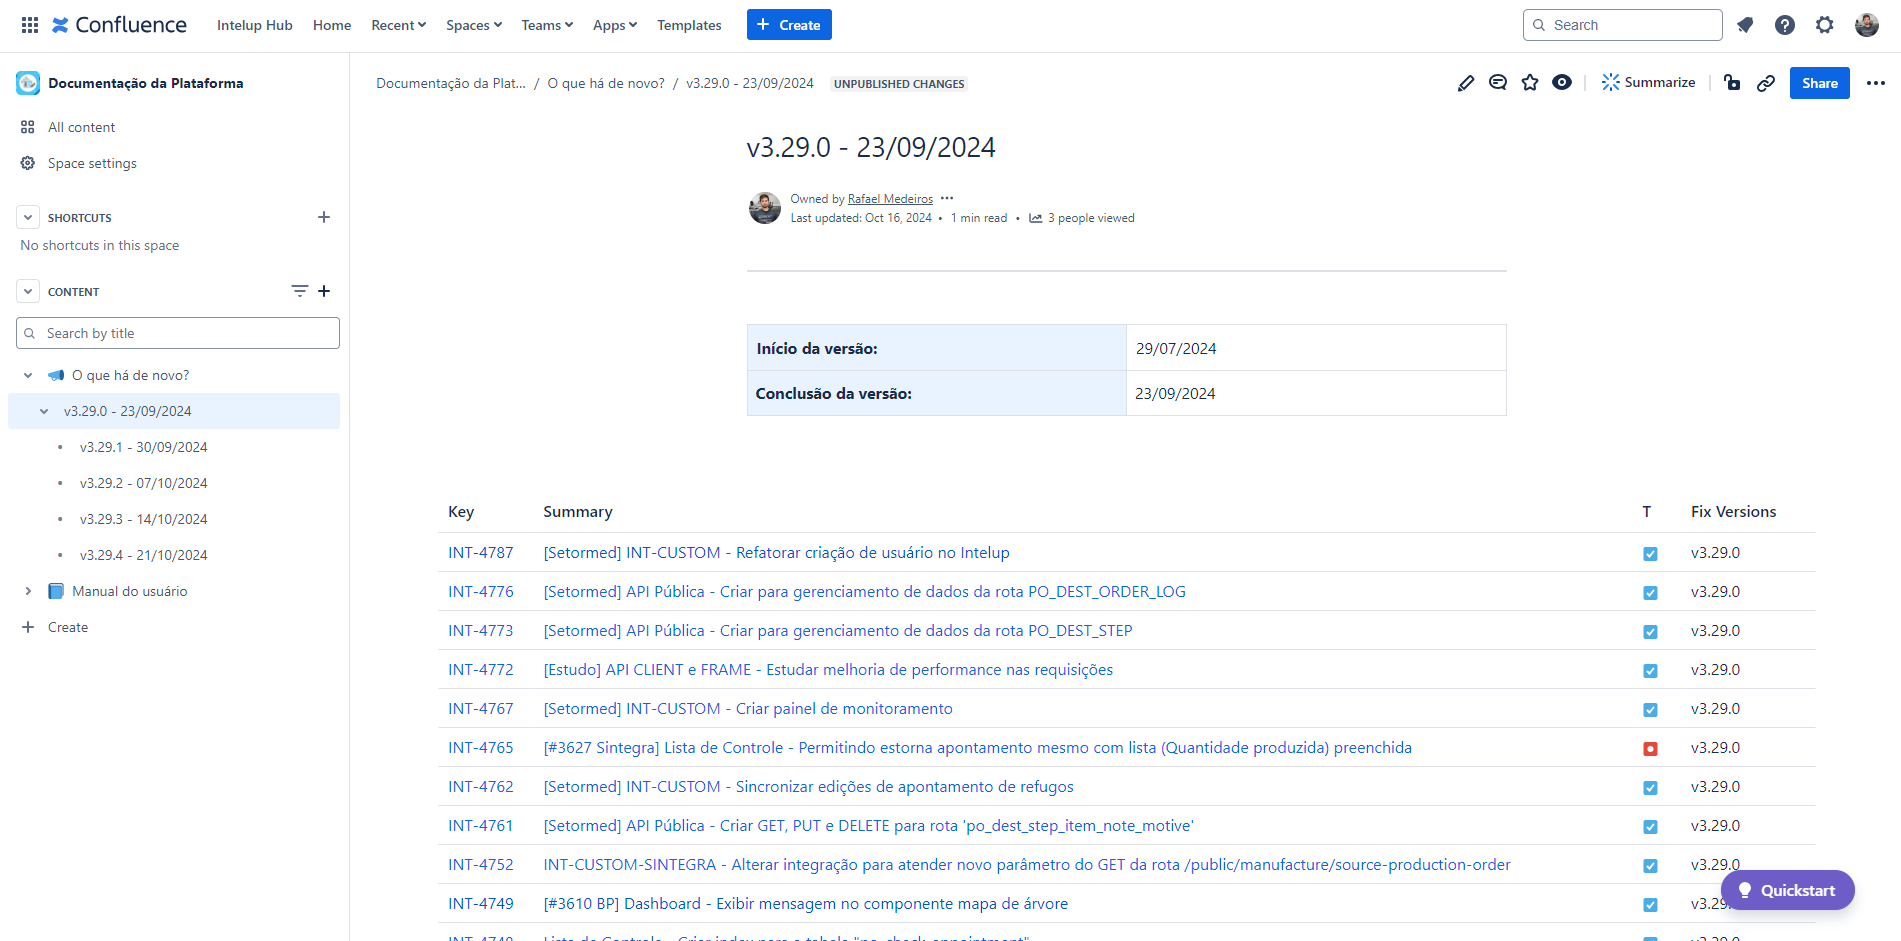The width and height of the screenshot is (1901, 941).
Task: Toggle the done checkbox for INT-4787
Action: 1650,553
